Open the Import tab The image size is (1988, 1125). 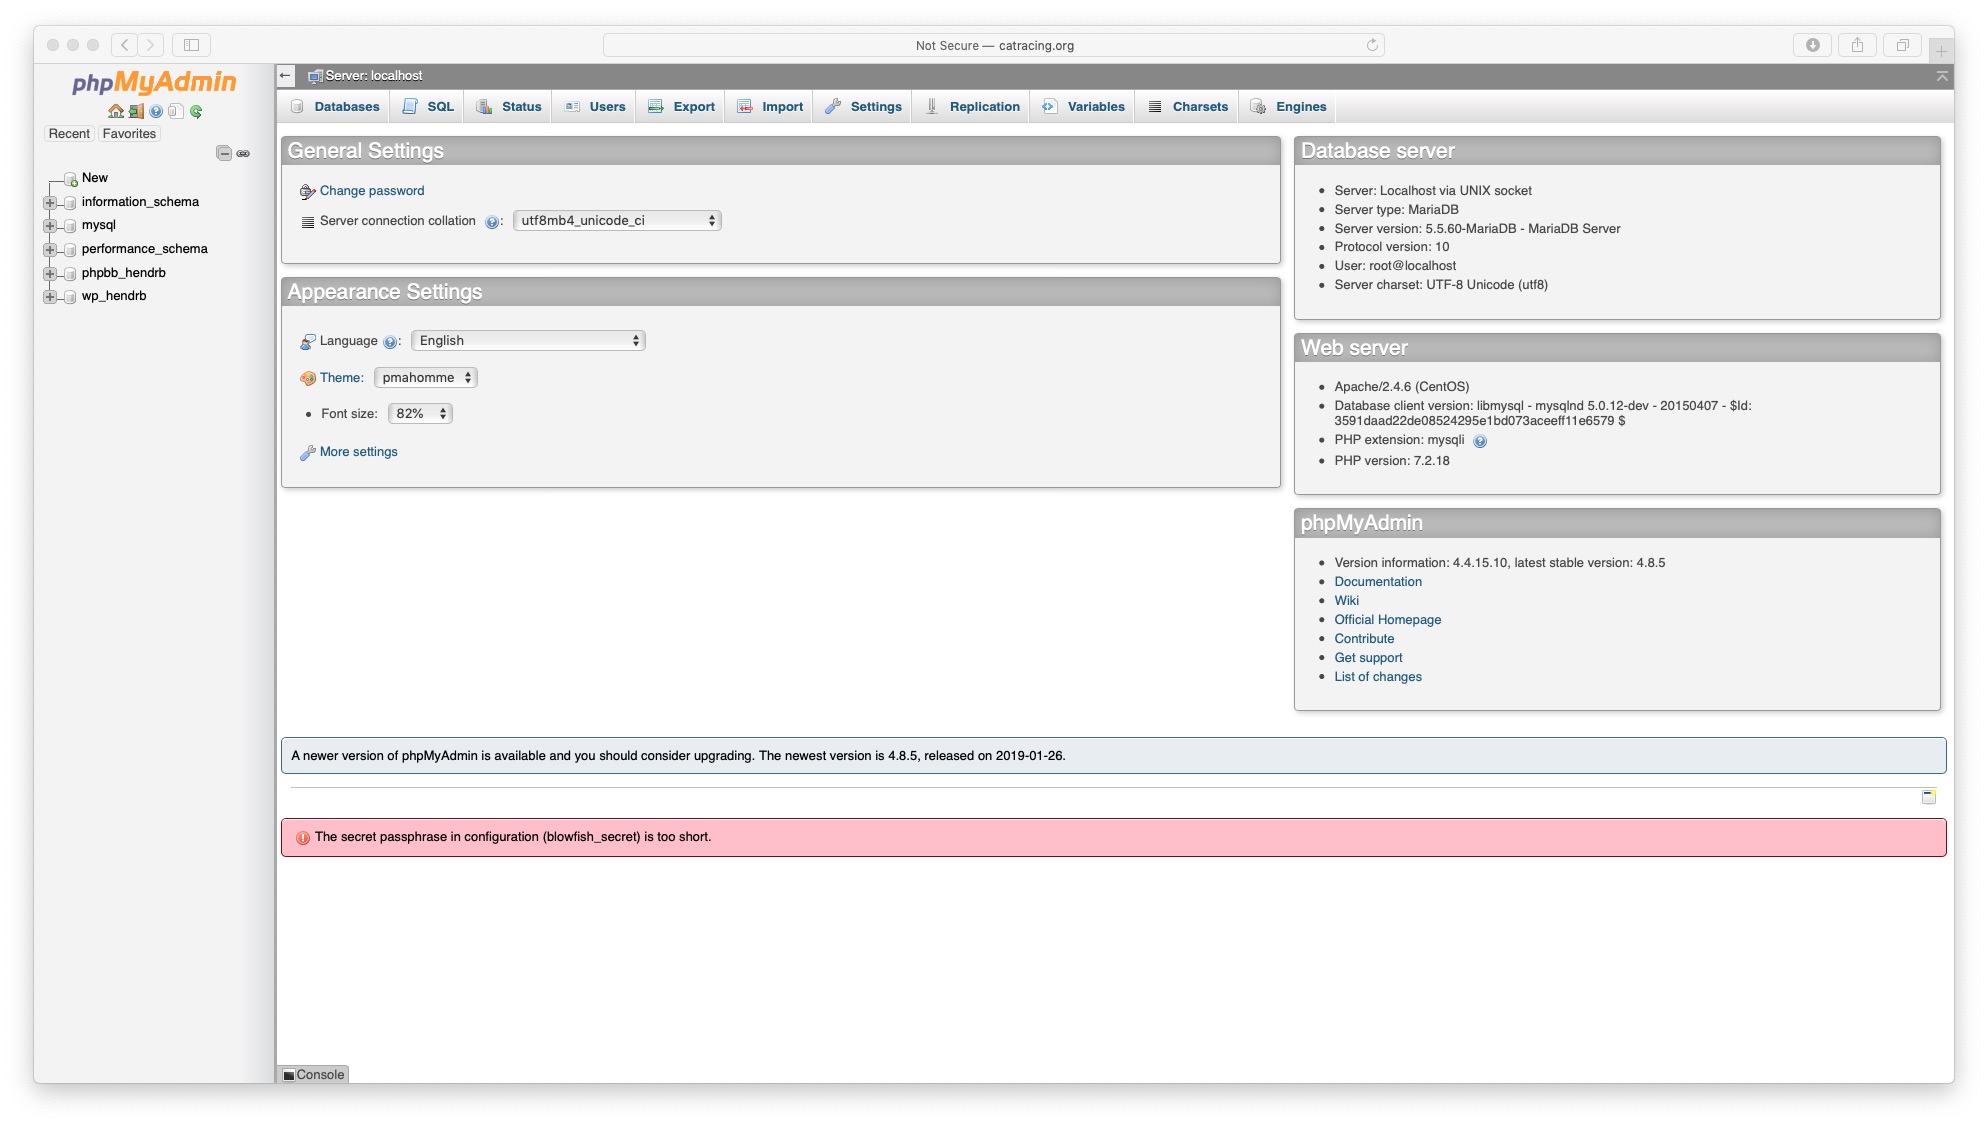point(769,107)
